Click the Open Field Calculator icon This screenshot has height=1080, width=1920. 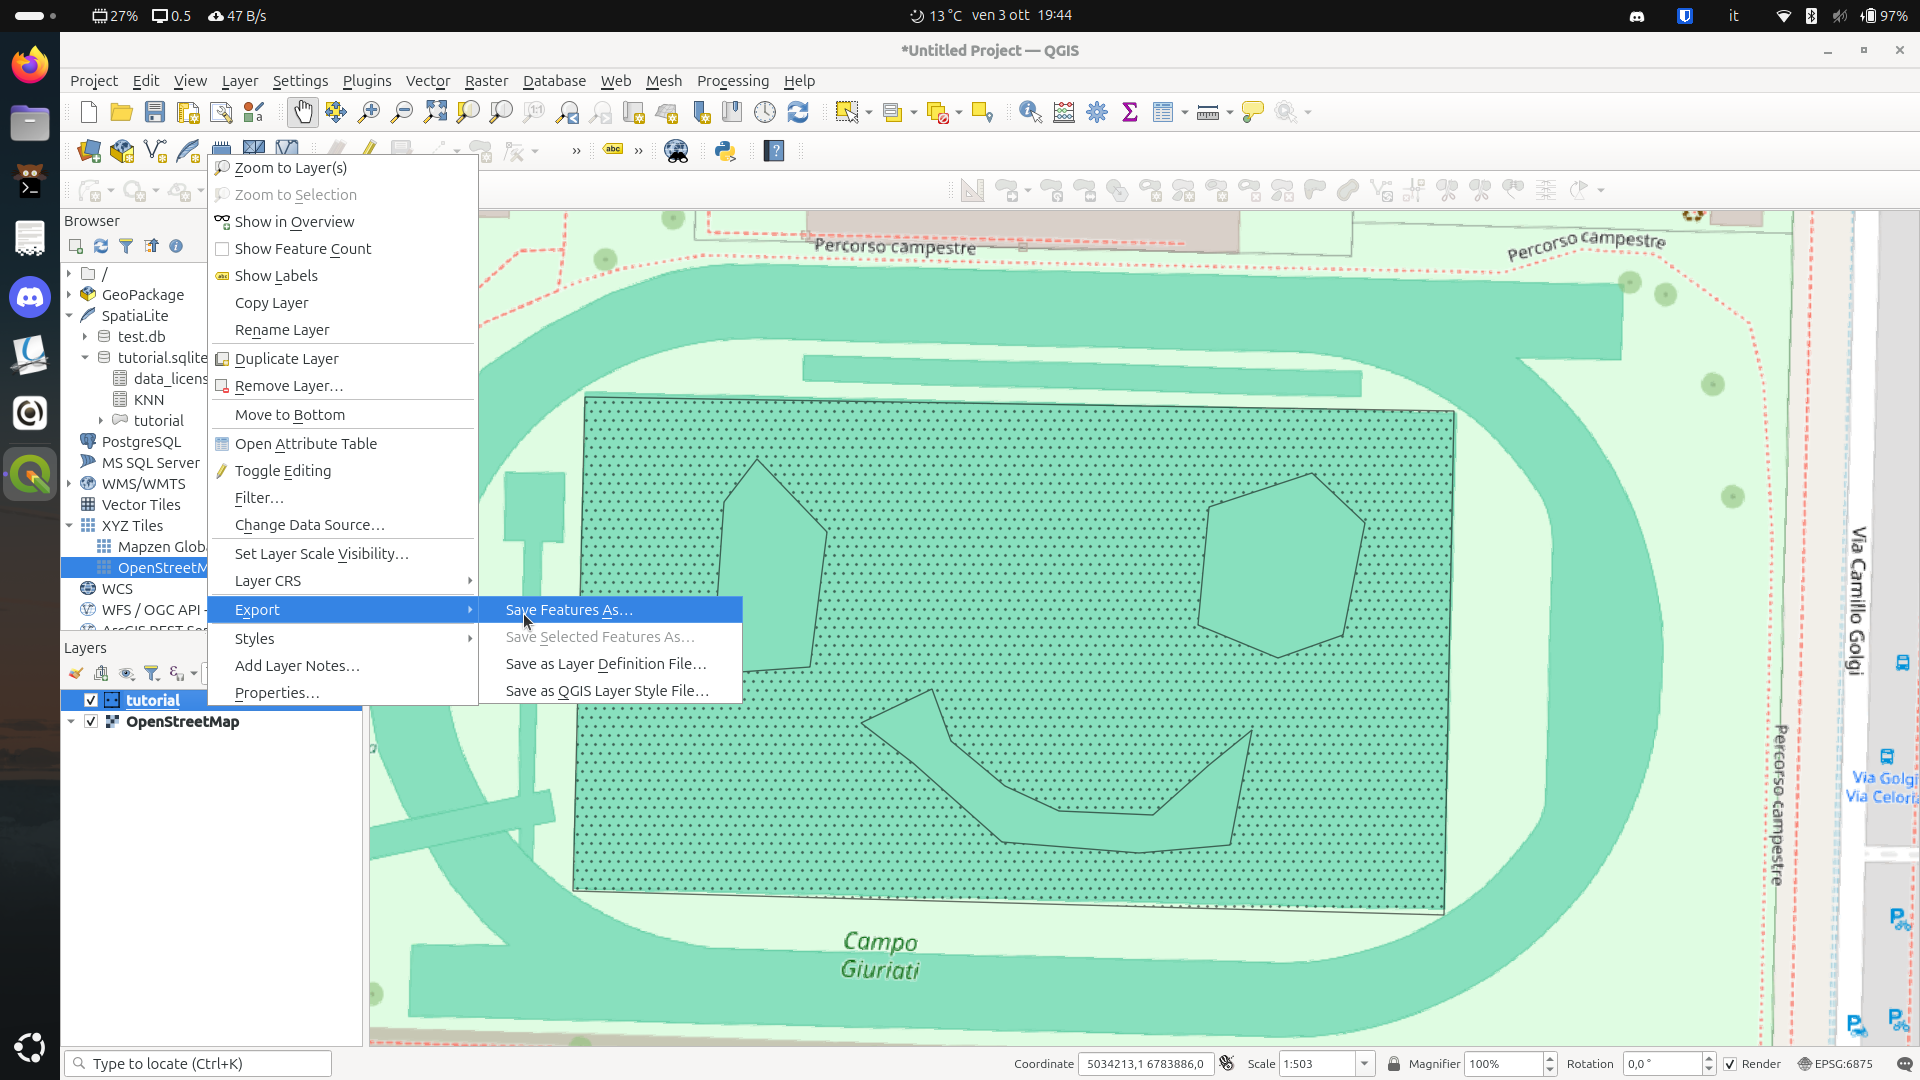pos(1064,112)
